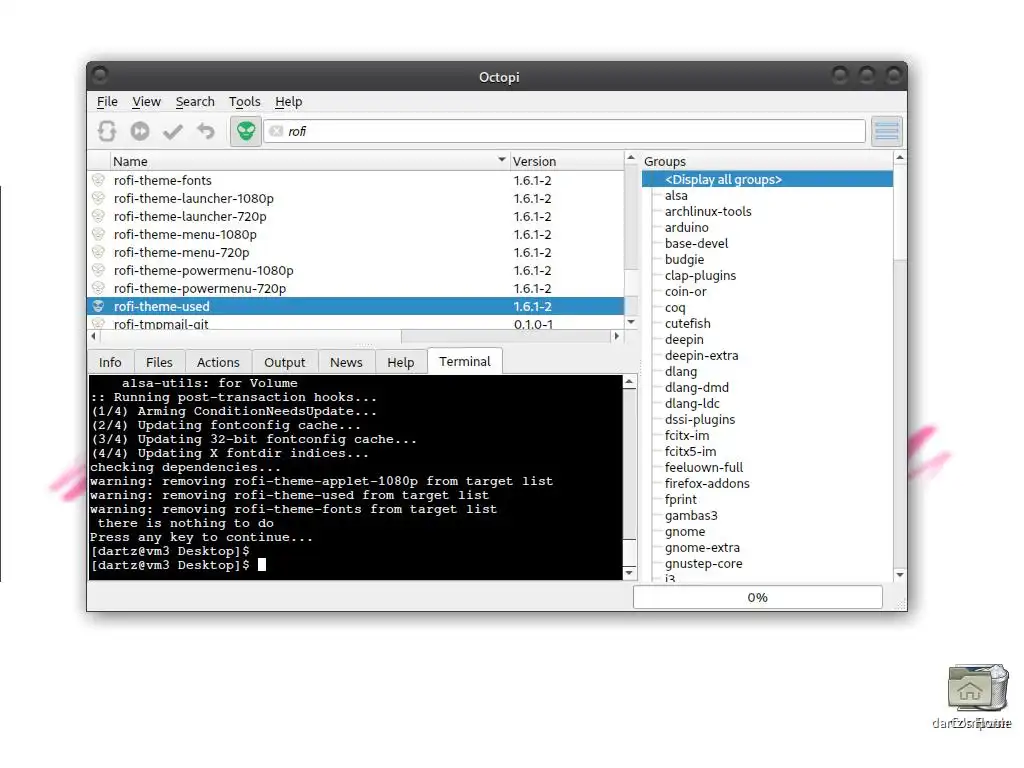The image size is (1024, 768).
Task: Select the cutefish group
Action: click(688, 323)
